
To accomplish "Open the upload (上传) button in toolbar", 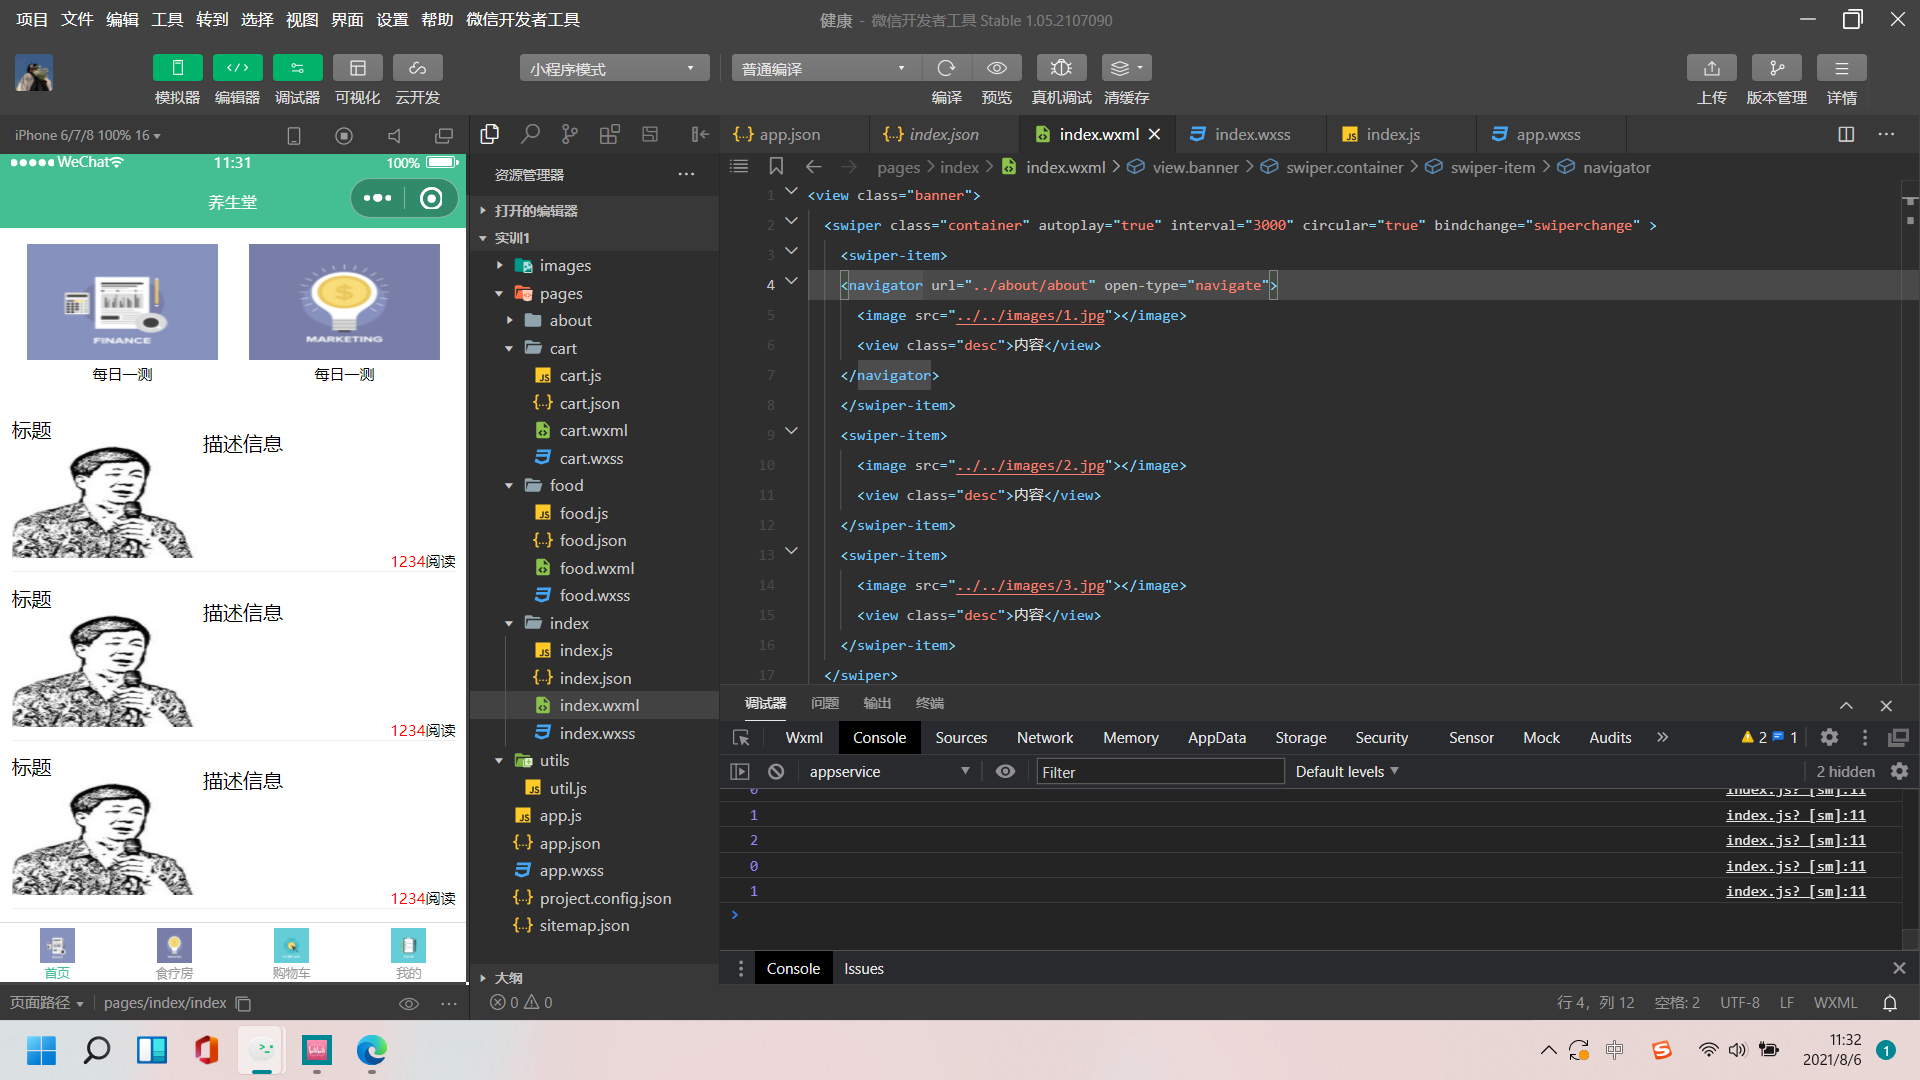I will coord(1711,68).
